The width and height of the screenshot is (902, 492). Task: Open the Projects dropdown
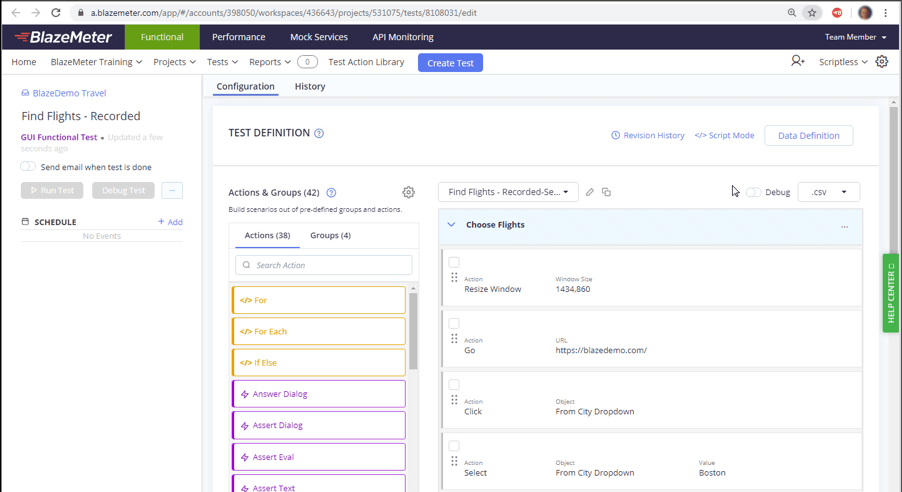coord(174,62)
